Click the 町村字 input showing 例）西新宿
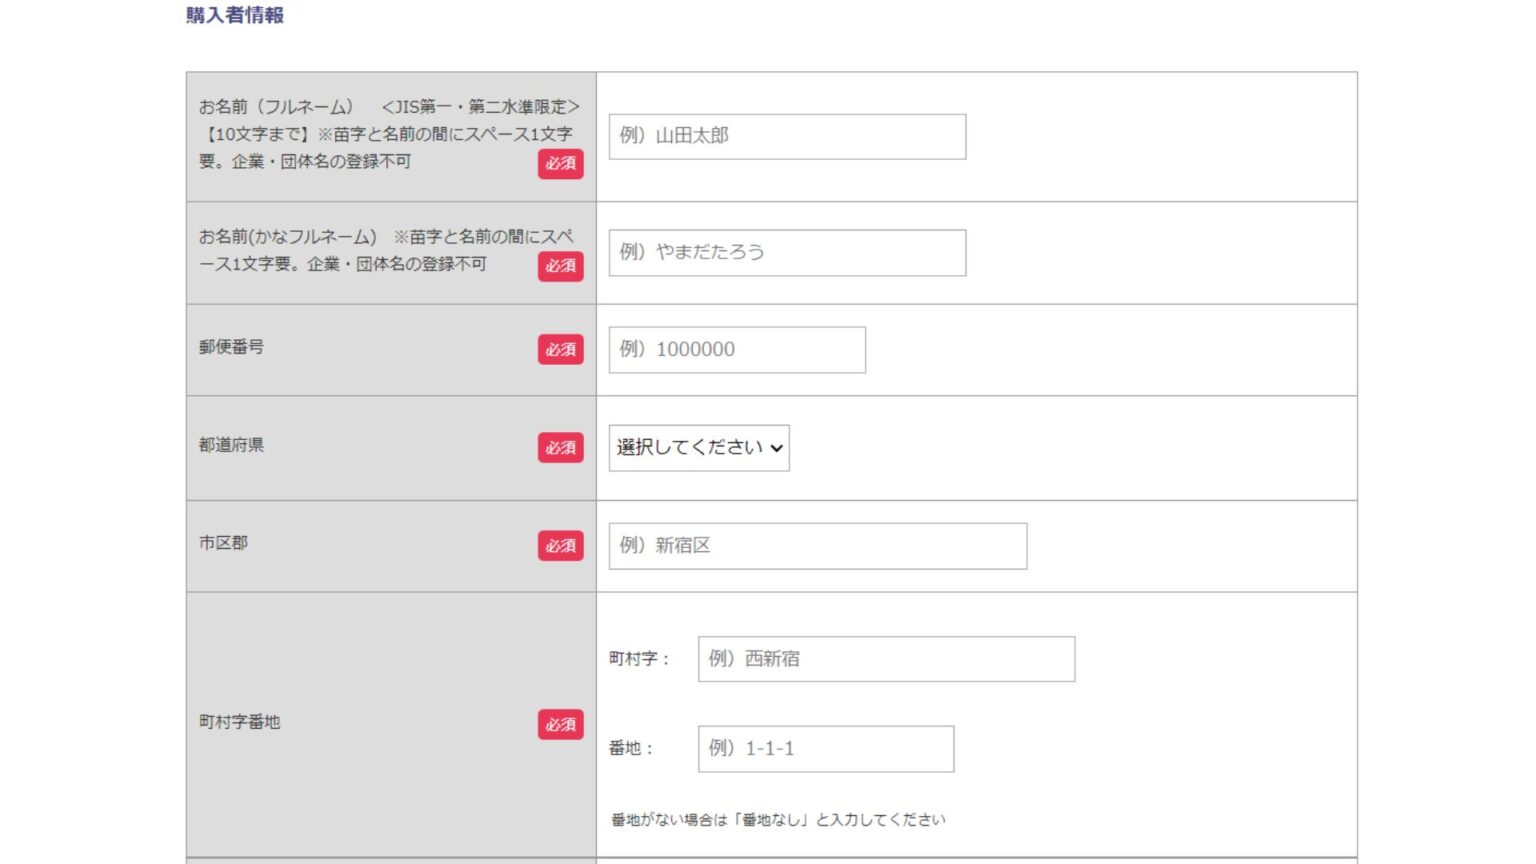Screen dimensions: 1536x864 (886, 659)
